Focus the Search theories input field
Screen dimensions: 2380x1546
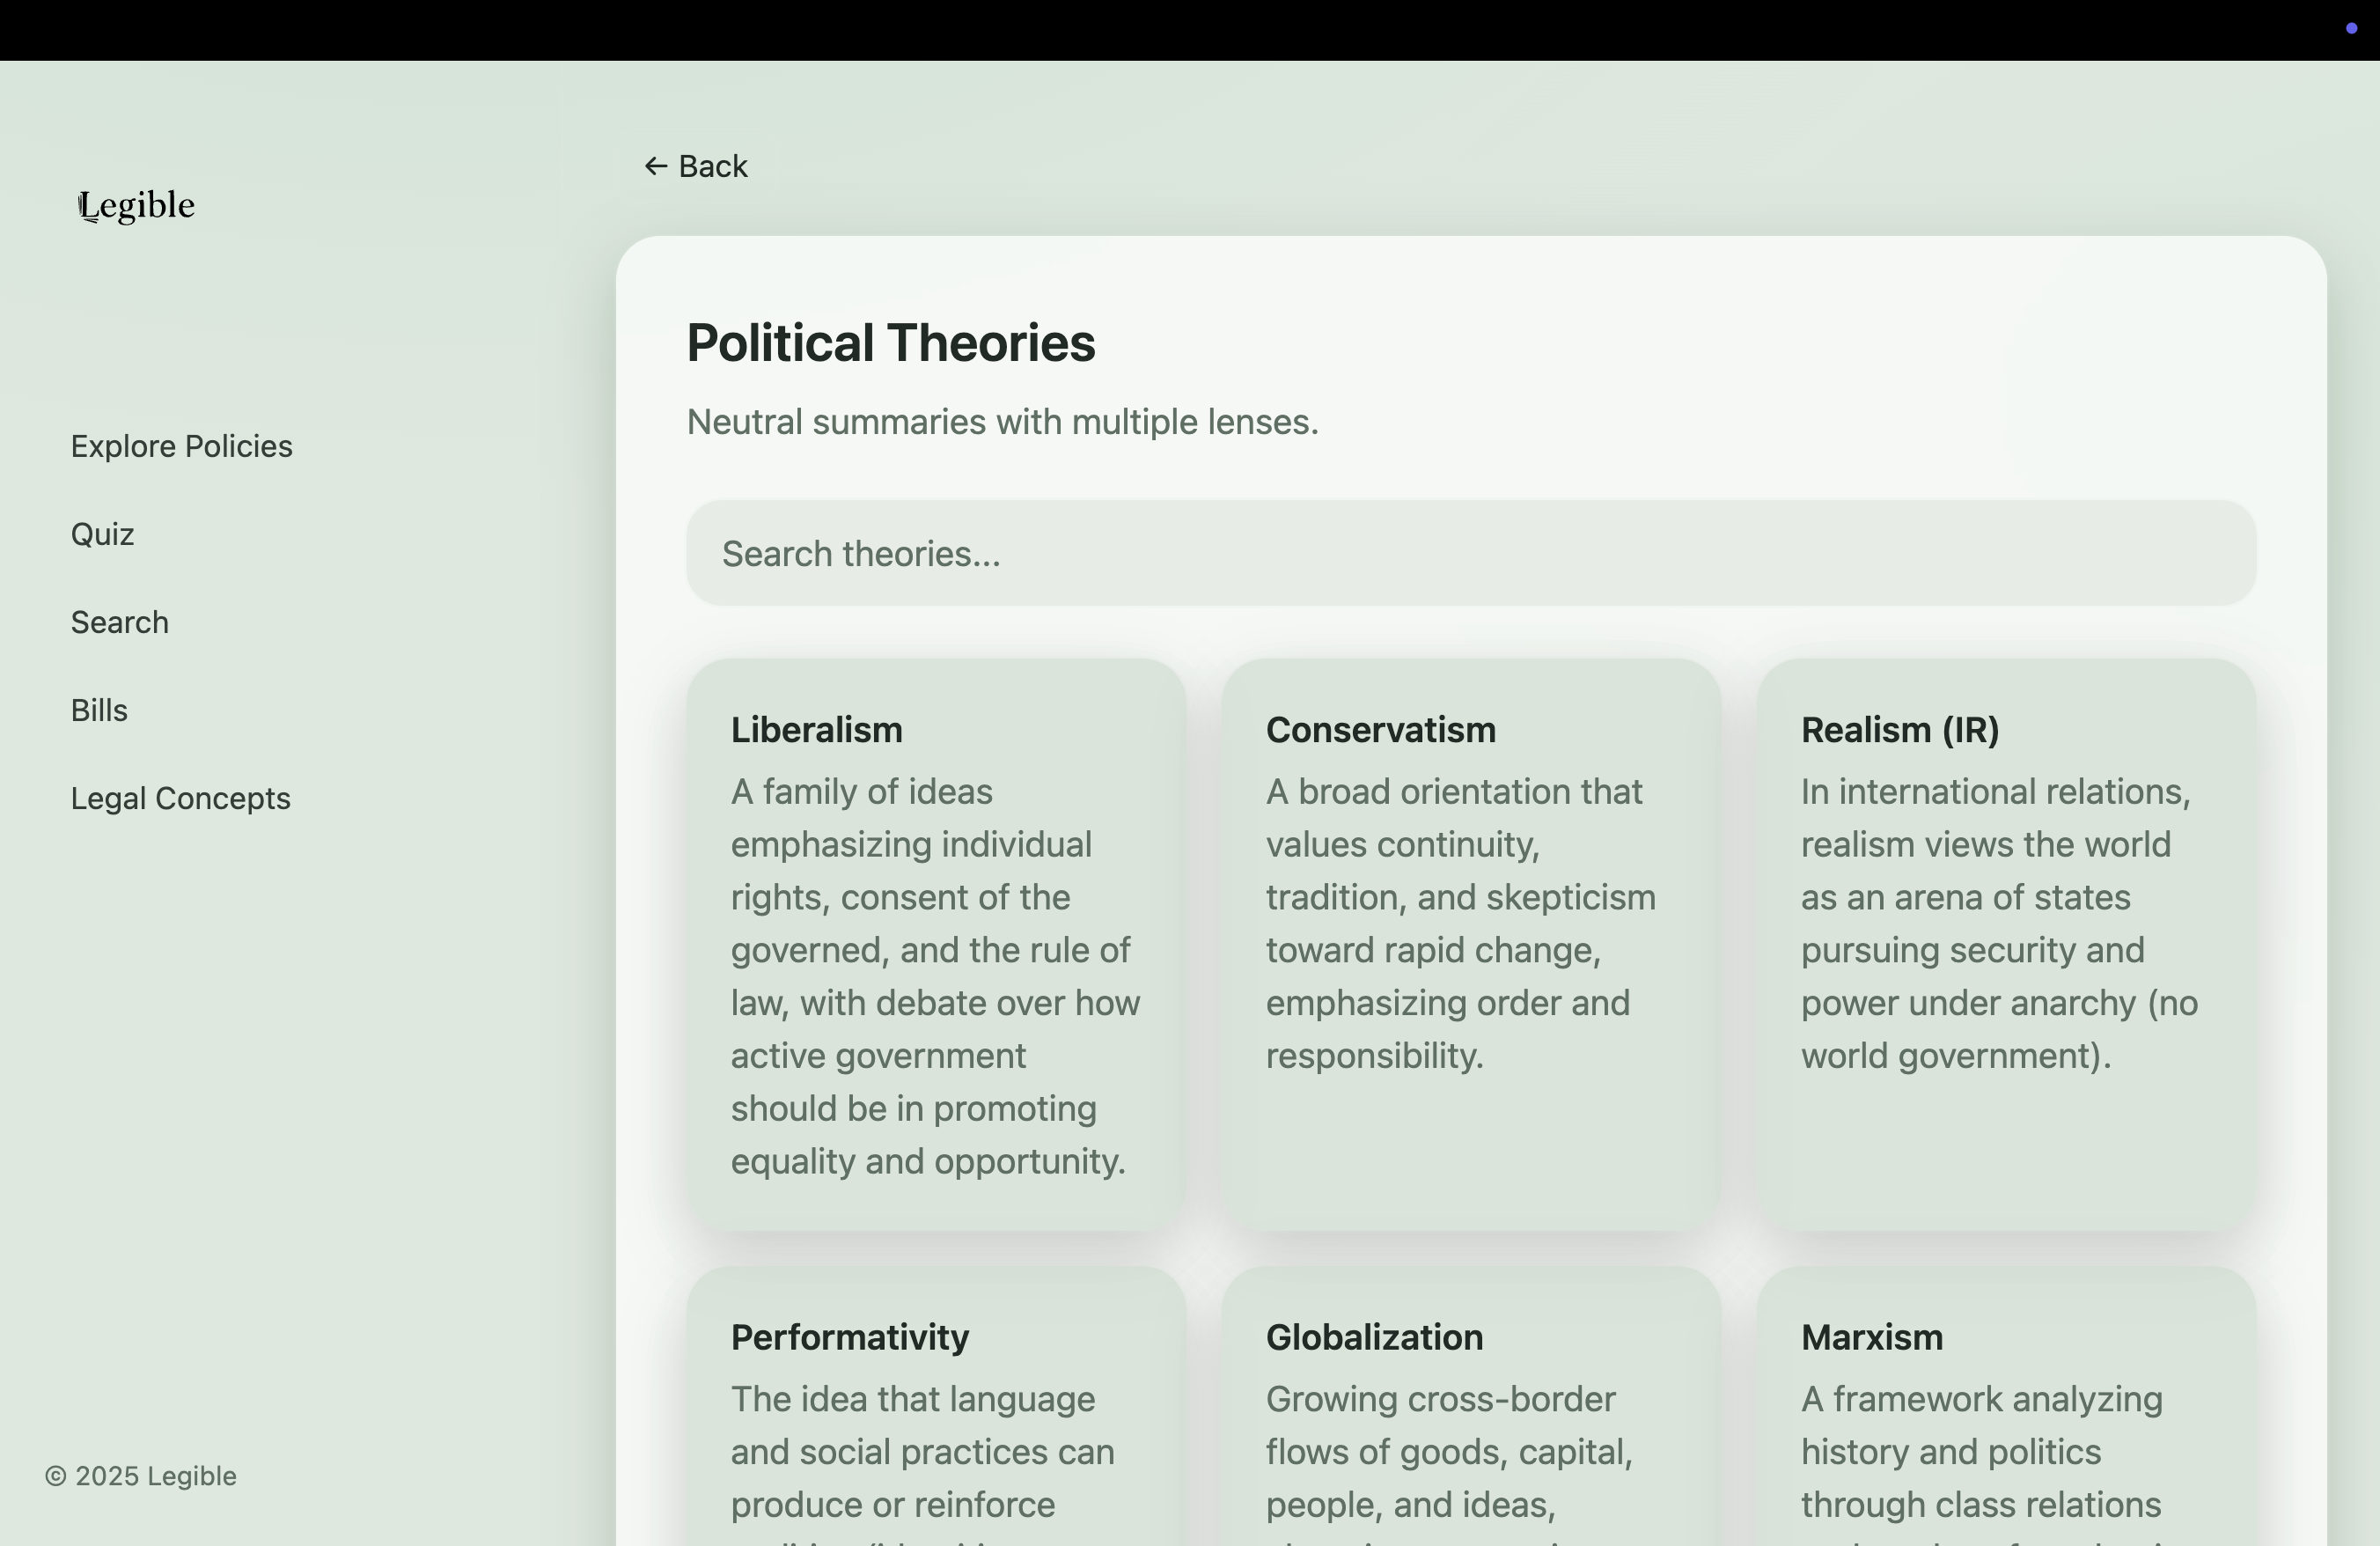point(1470,553)
